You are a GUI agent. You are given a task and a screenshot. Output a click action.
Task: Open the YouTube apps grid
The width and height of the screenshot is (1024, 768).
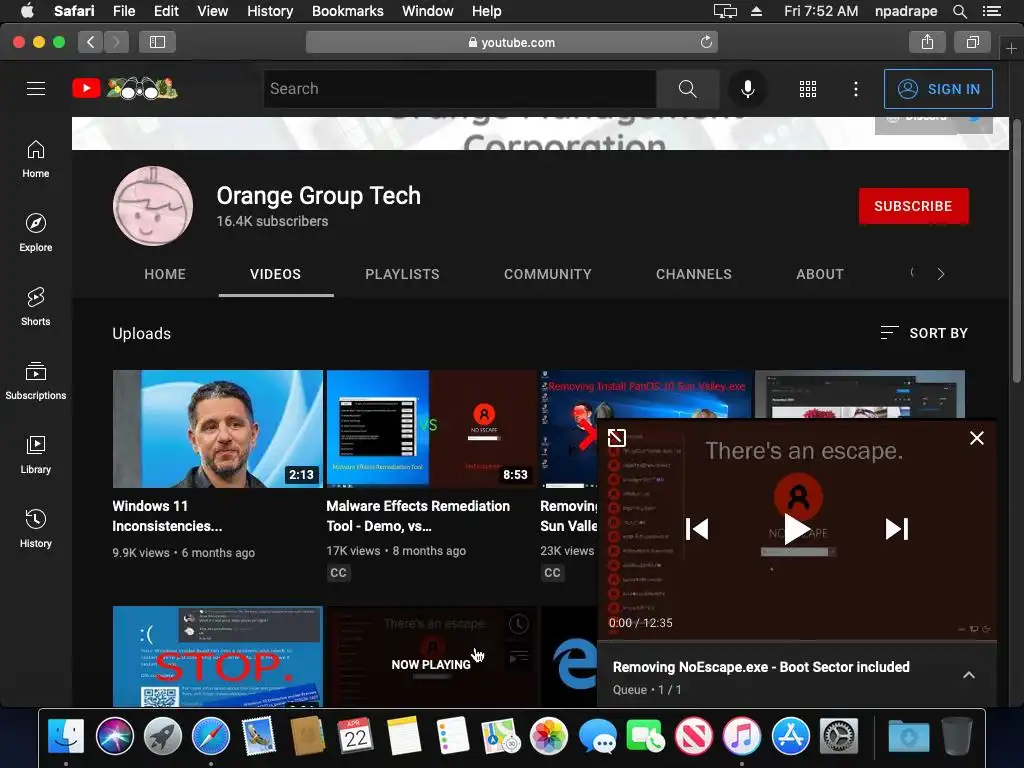[x=808, y=89]
